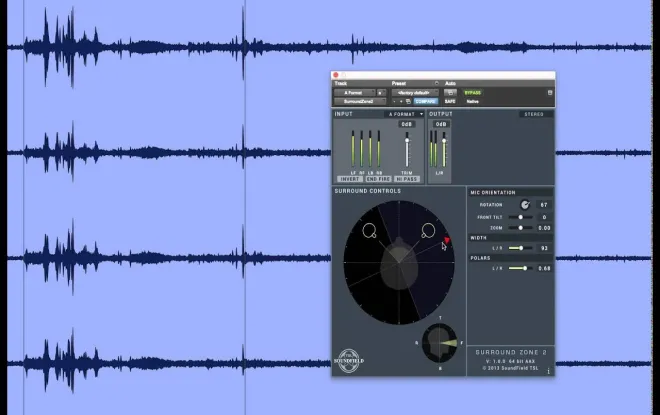Click the TRIM input fader handle
This screenshot has height=415, width=660.
407,141
